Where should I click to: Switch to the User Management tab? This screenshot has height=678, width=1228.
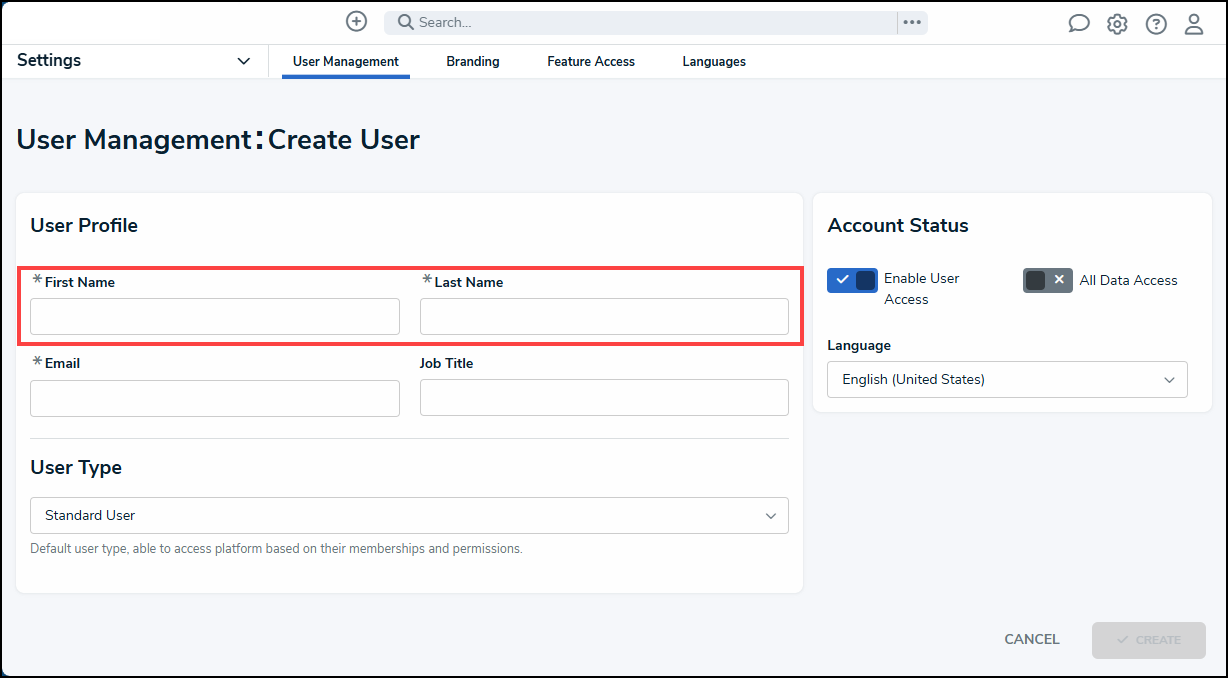click(x=346, y=62)
